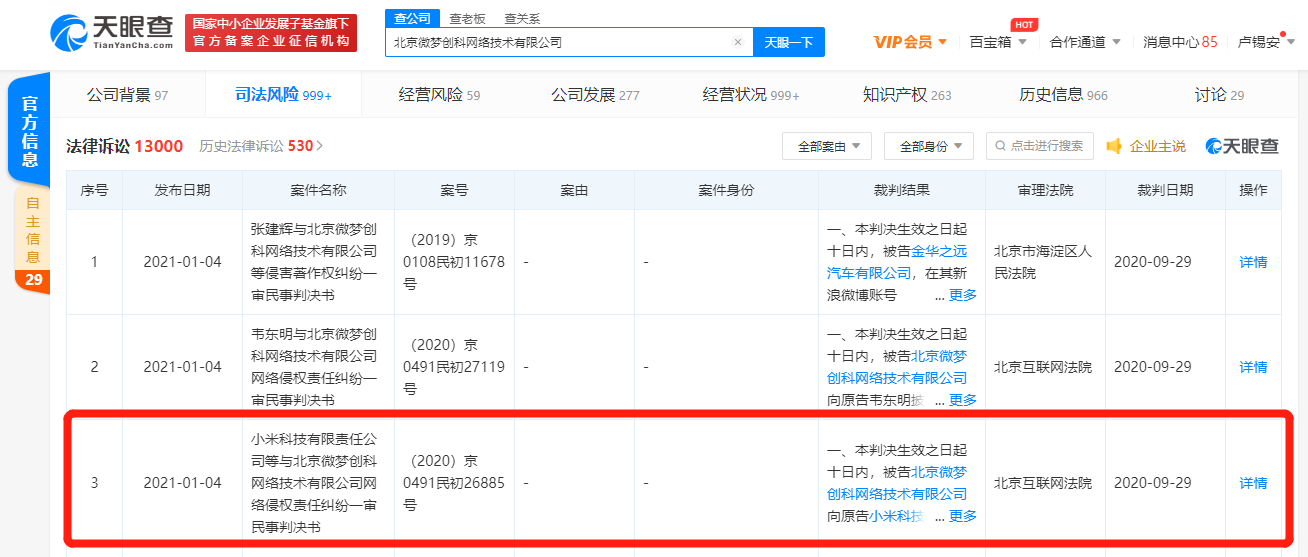Switch to 查关系 search tab

pyautogui.click(x=522, y=18)
